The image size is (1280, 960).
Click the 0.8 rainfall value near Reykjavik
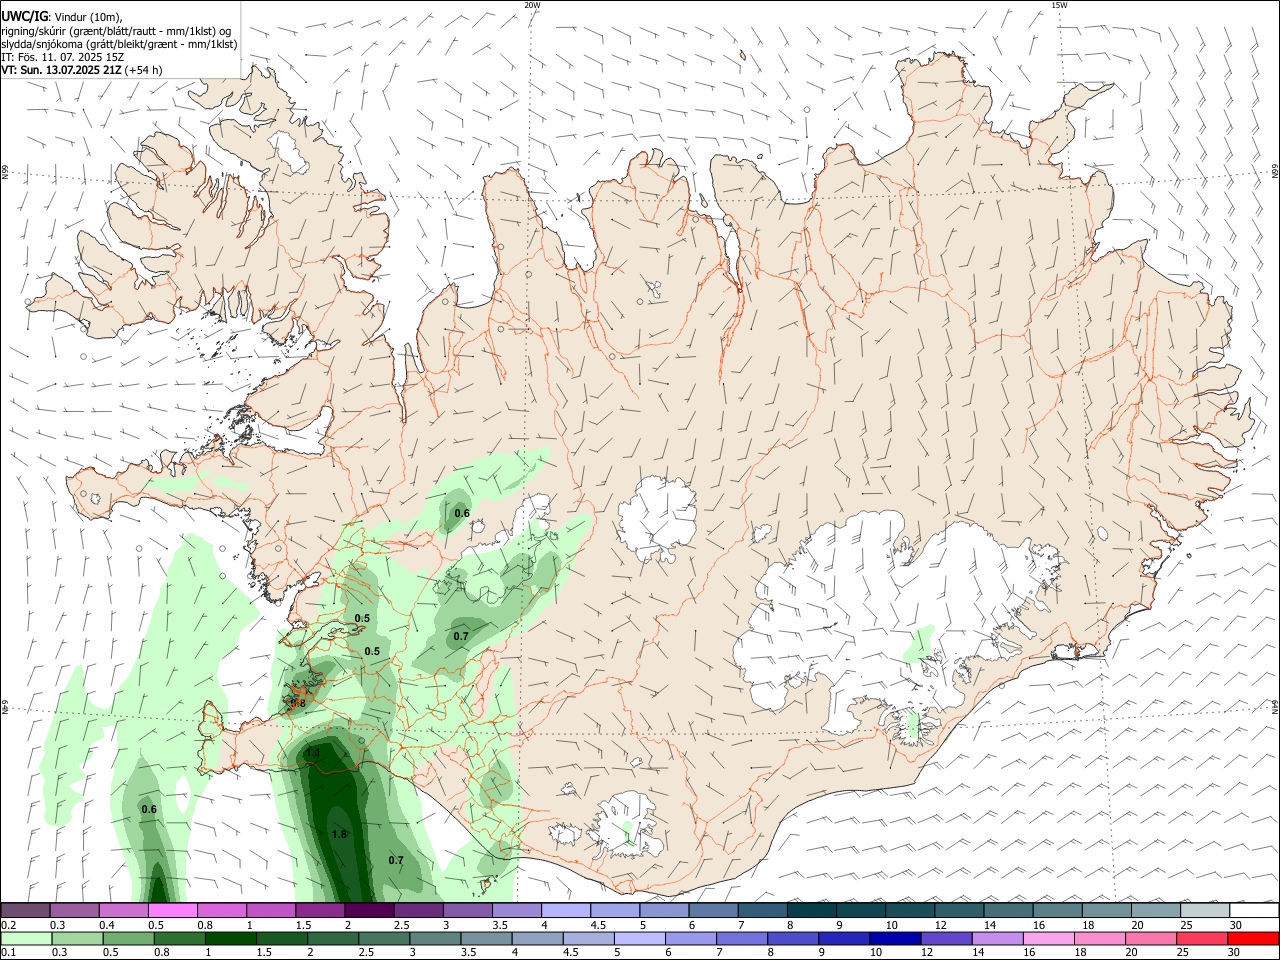[x=298, y=703]
